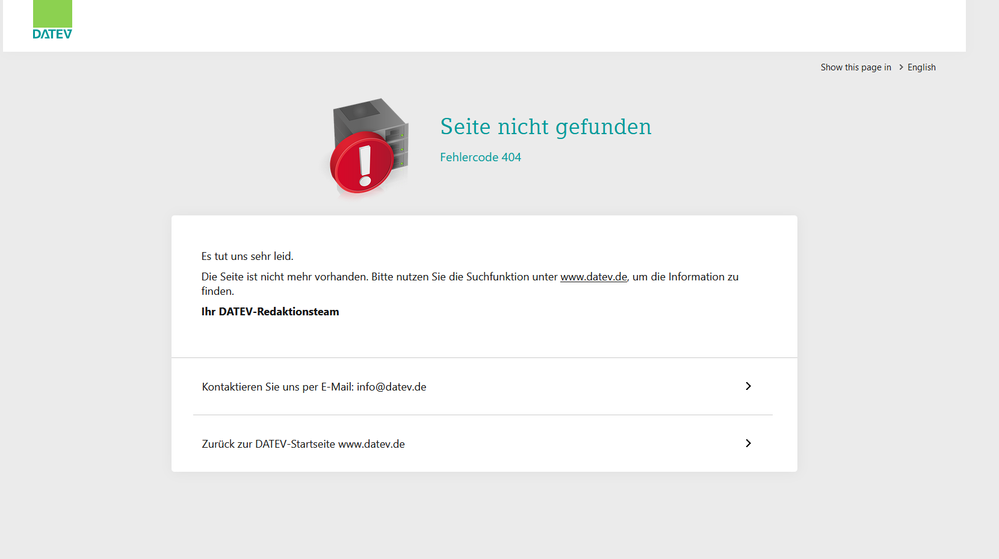999x559 pixels.
Task: Click the arrow on the email contact row
Action: [748, 386]
